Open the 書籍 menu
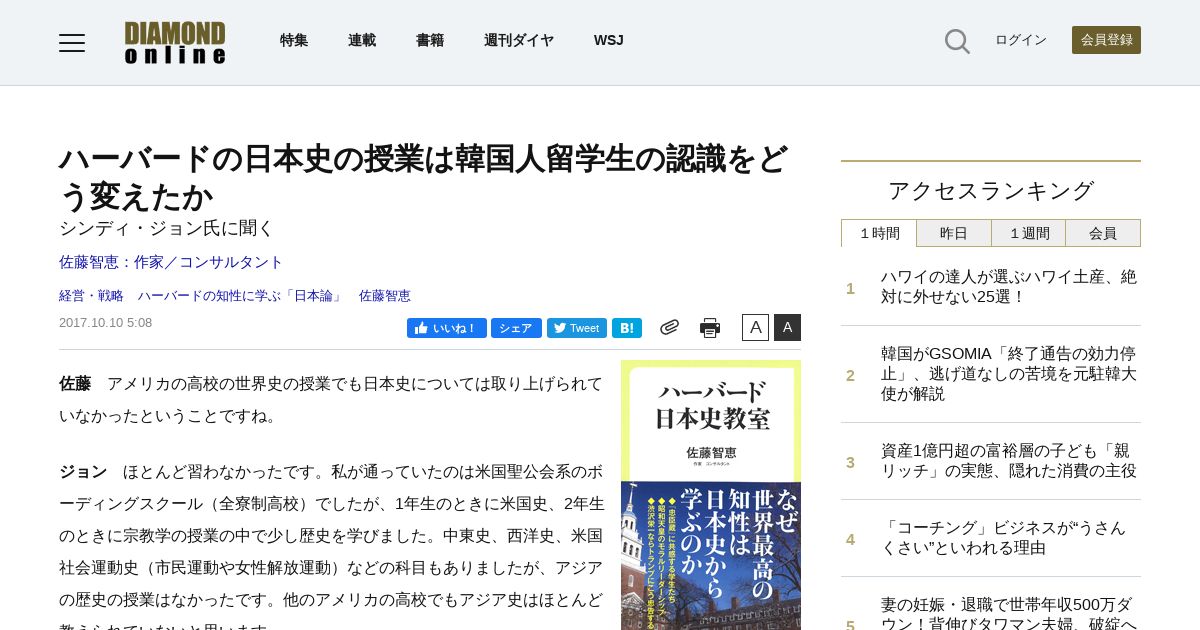The image size is (1200, 630). (x=430, y=40)
